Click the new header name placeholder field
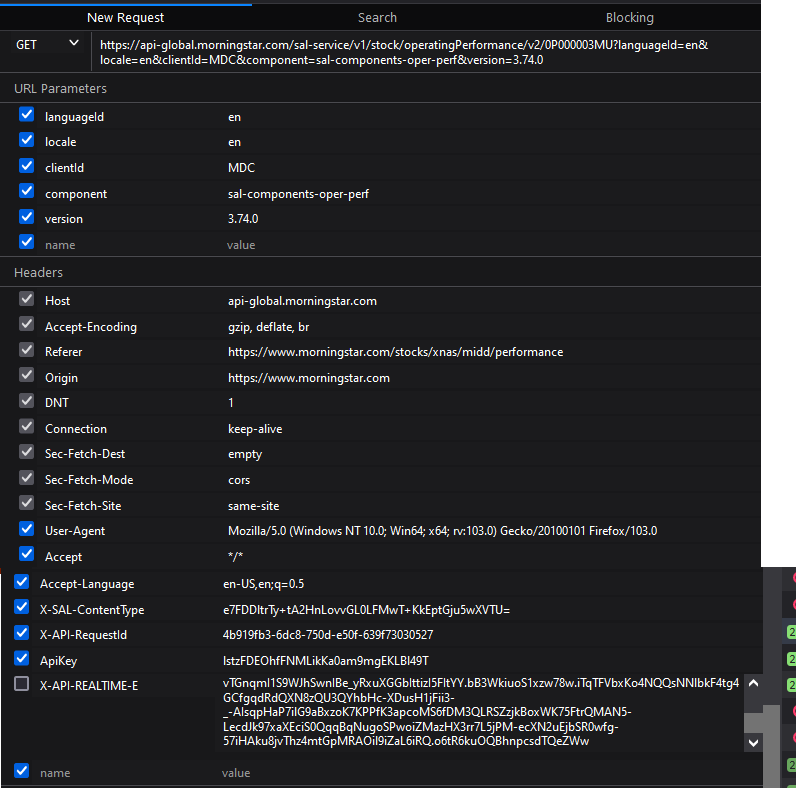The image size is (806, 788). (x=55, y=773)
